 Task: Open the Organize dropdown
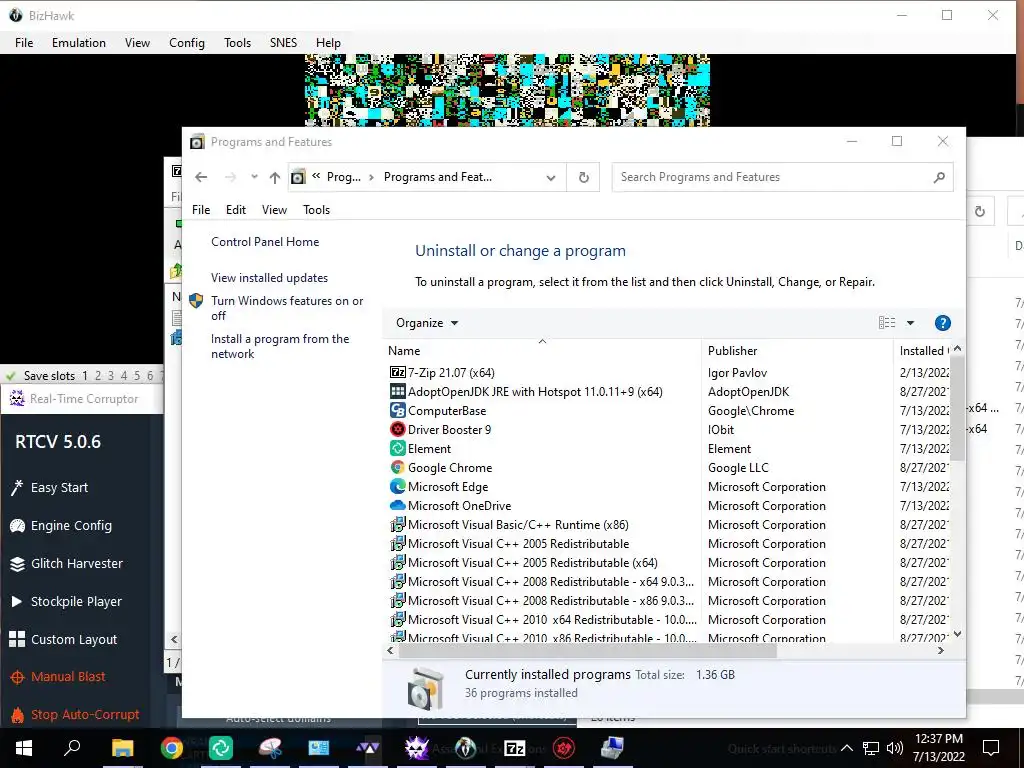(427, 323)
